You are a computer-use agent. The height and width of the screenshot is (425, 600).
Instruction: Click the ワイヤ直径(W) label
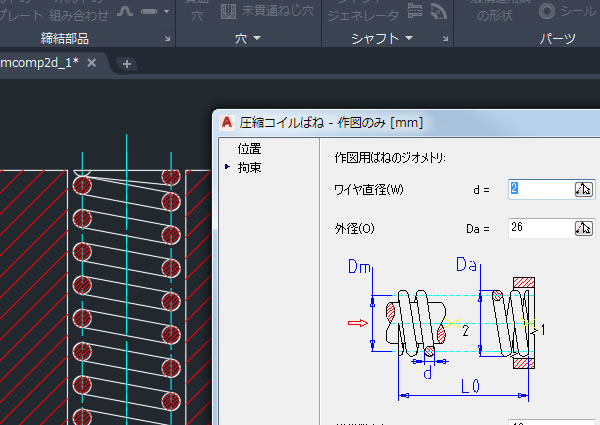(369, 190)
